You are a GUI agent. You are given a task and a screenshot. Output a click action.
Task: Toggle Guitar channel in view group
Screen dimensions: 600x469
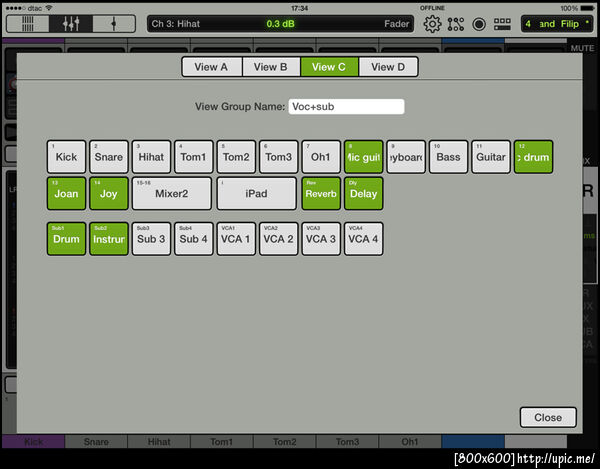(x=491, y=157)
